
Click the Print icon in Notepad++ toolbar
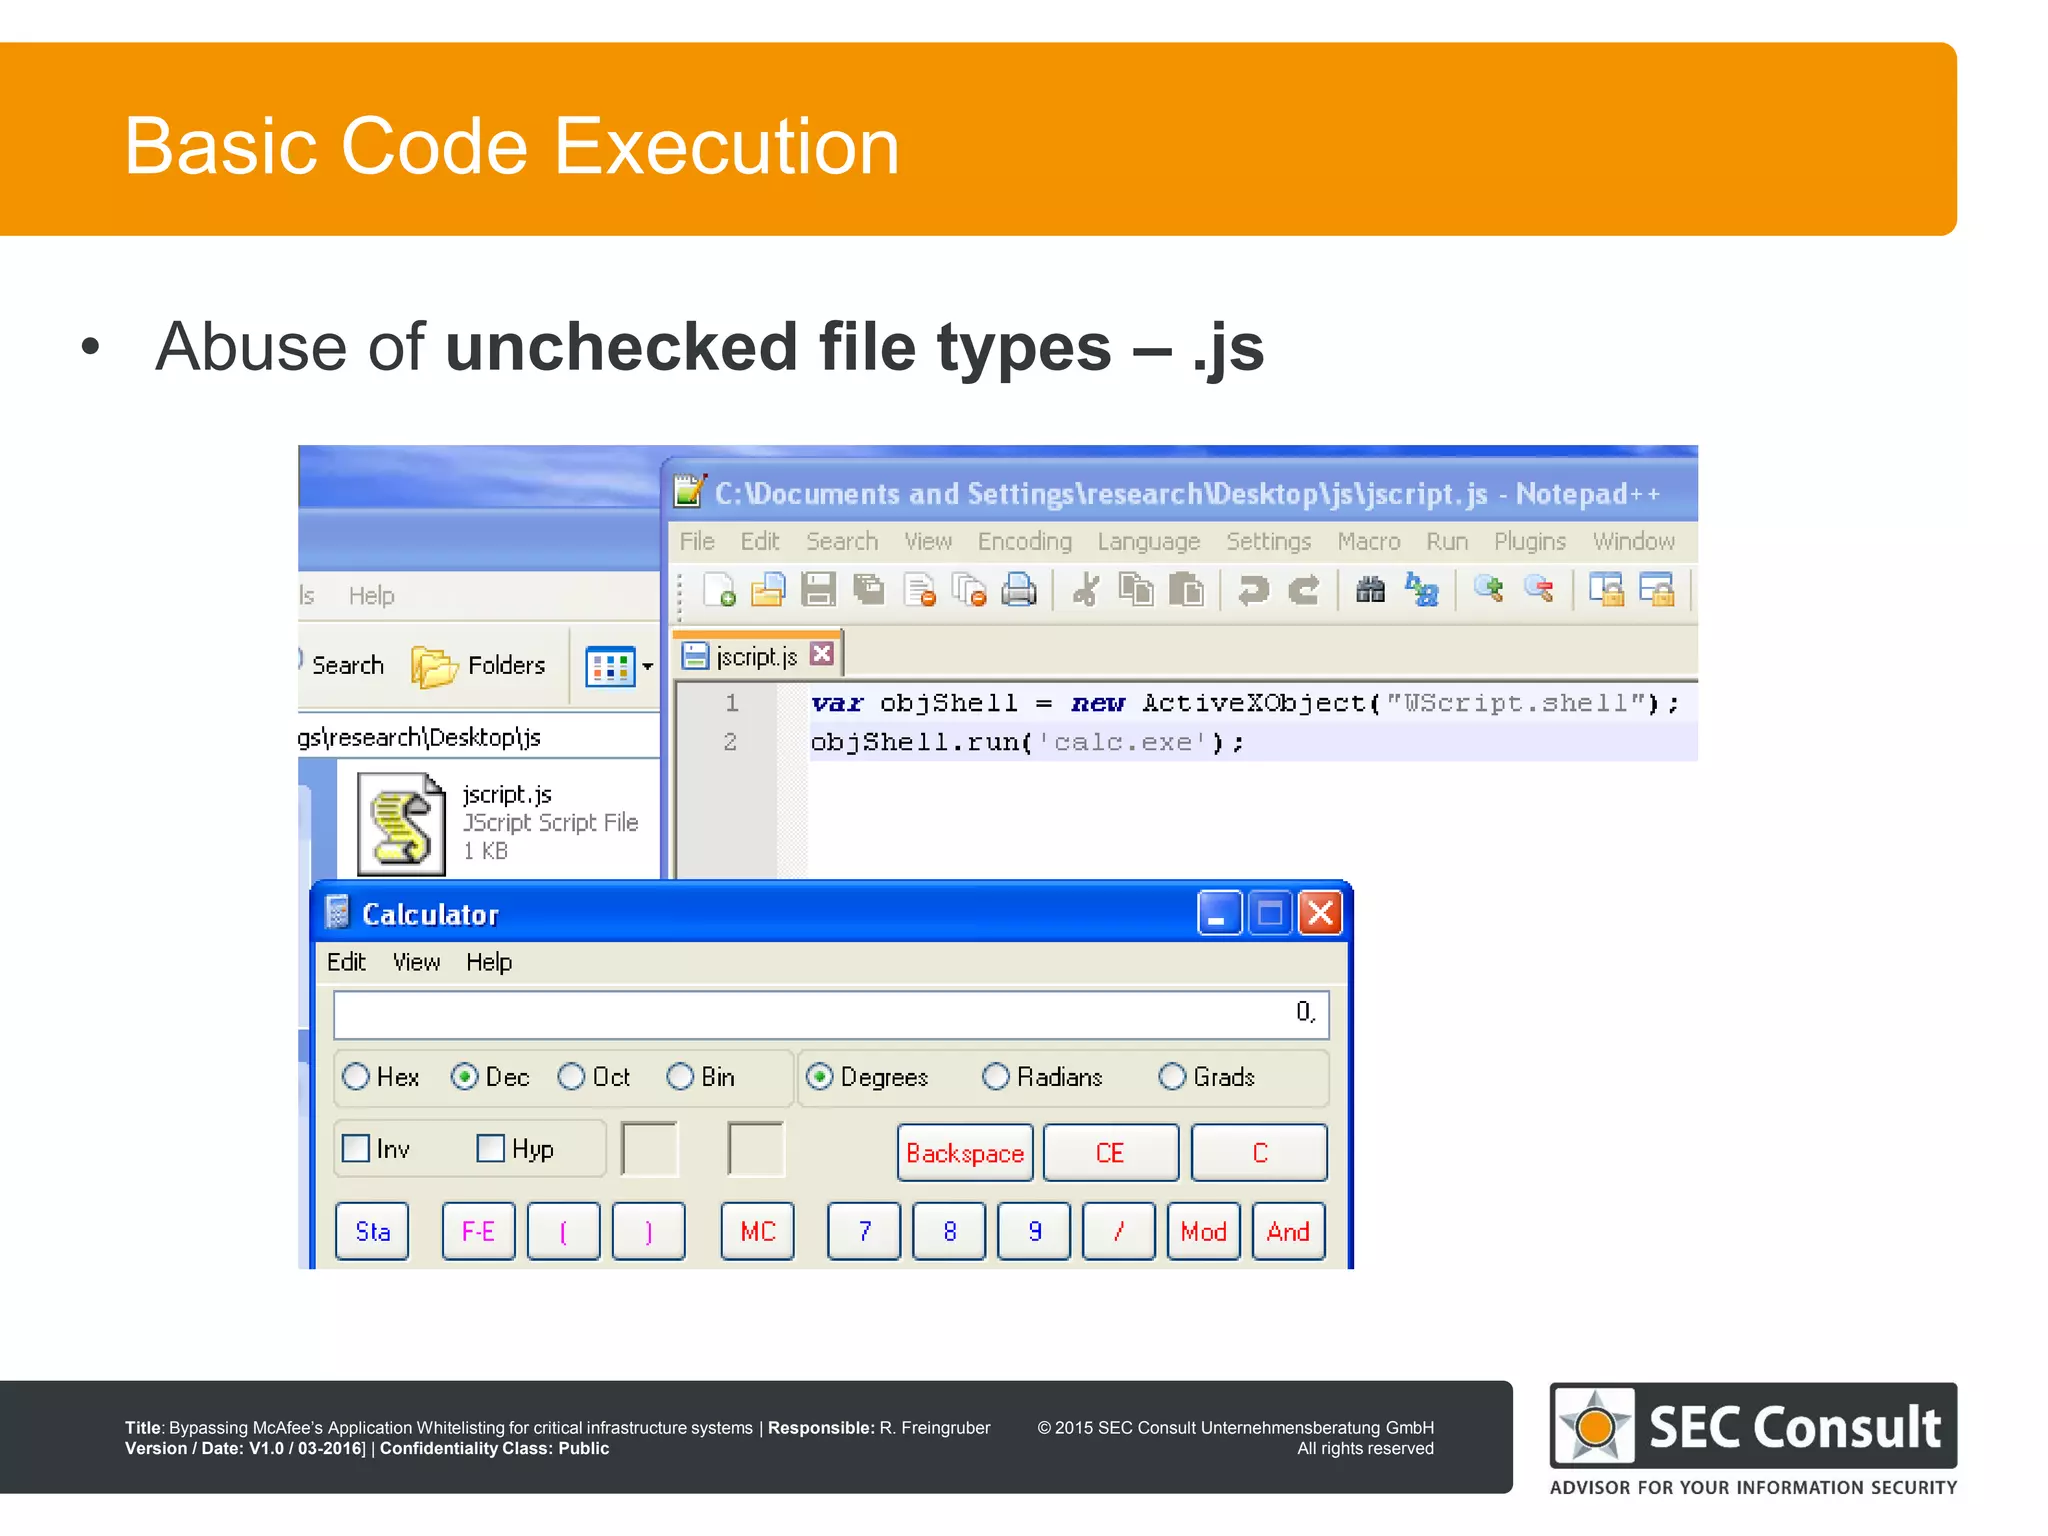(1018, 590)
